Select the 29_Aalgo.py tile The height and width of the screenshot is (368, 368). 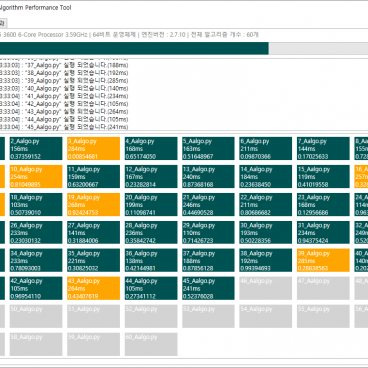(208, 233)
